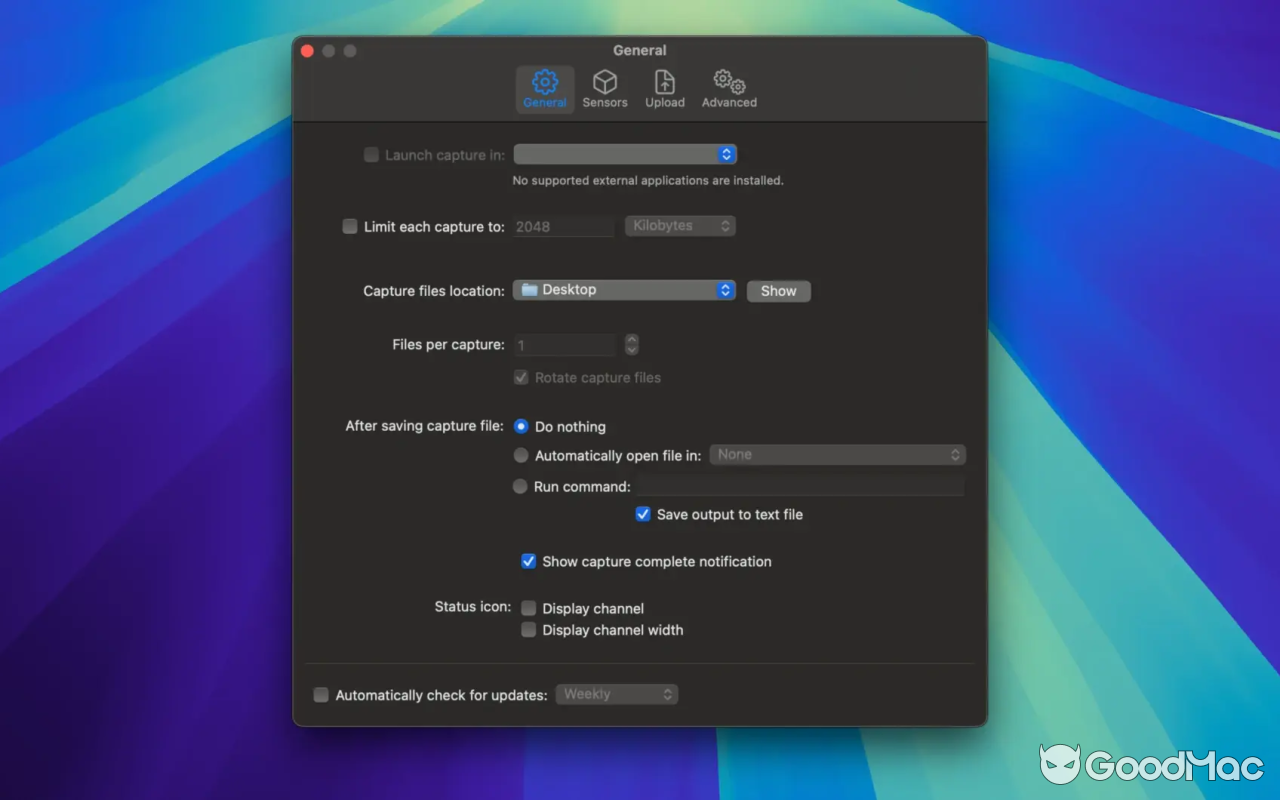Select the Do nothing radio button

[520, 426]
